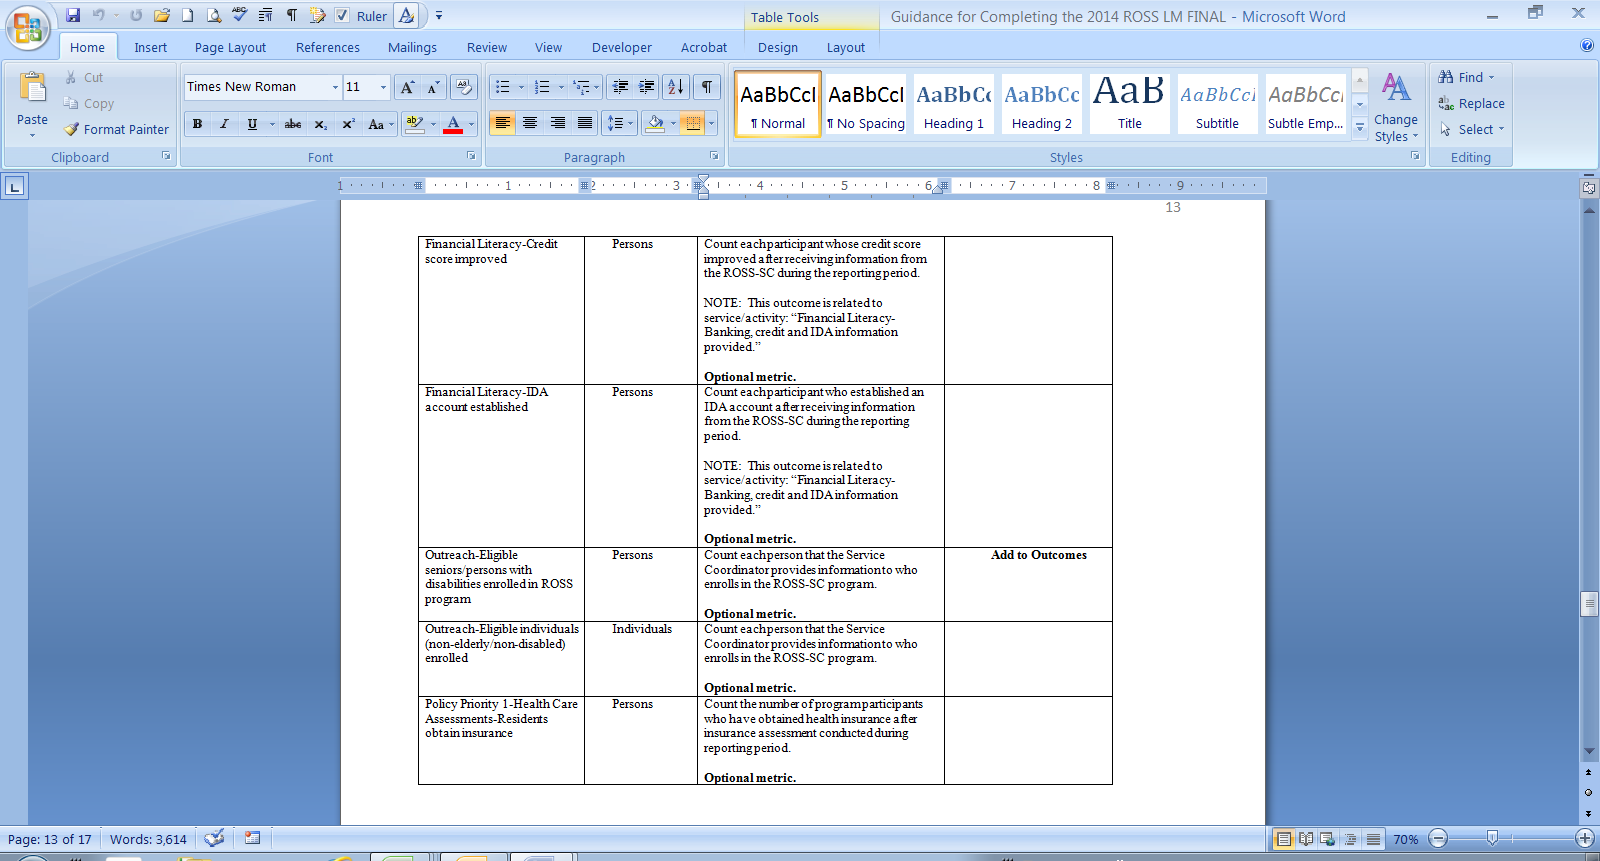Expand the Styles gallery list
This screenshot has width=1600, height=861.
coord(1360,128)
